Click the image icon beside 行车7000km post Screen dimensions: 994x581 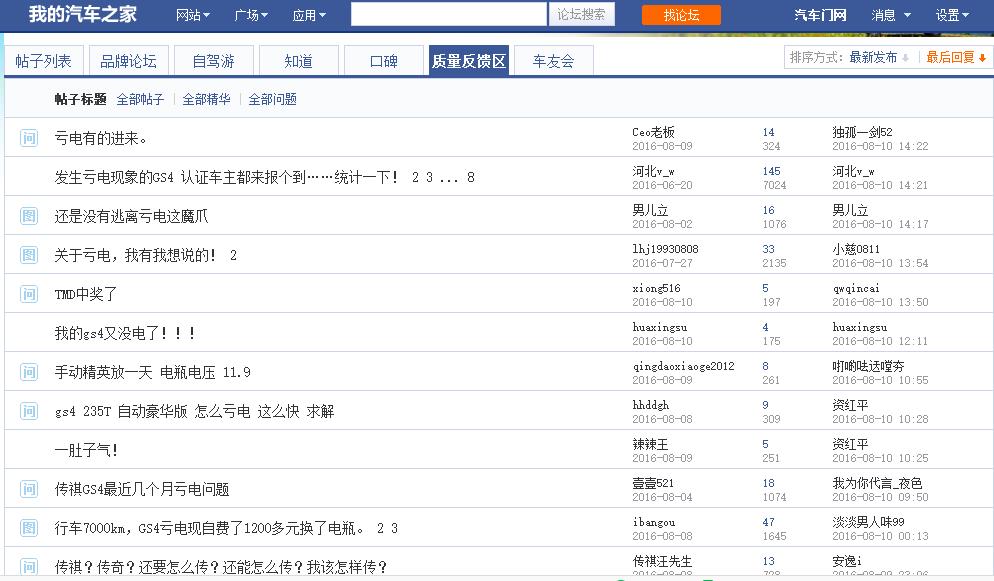point(29,528)
